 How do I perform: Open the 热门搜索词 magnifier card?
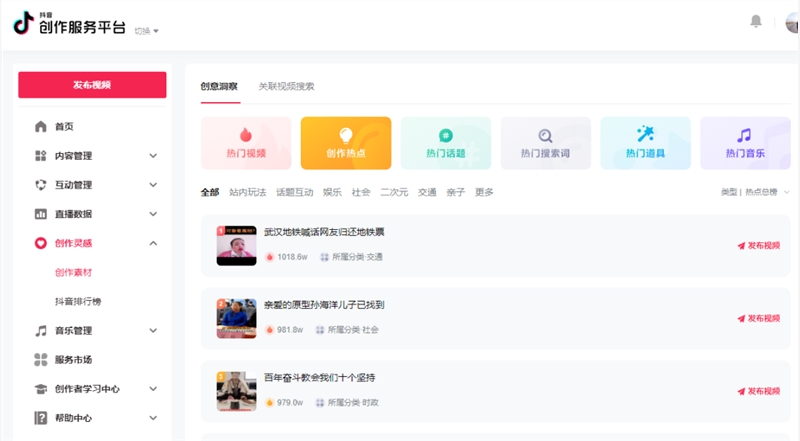coord(545,143)
